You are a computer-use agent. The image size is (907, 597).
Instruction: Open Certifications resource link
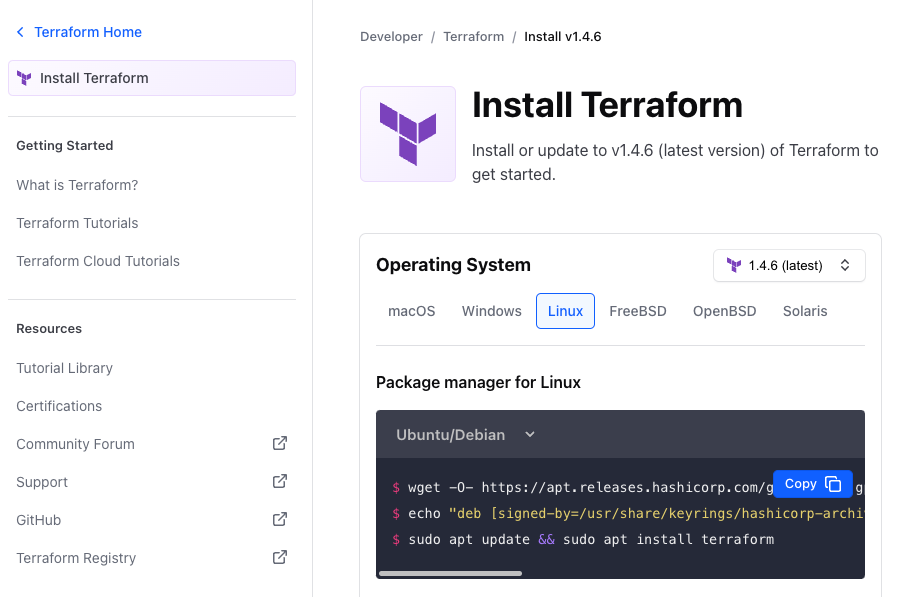coord(59,406)
